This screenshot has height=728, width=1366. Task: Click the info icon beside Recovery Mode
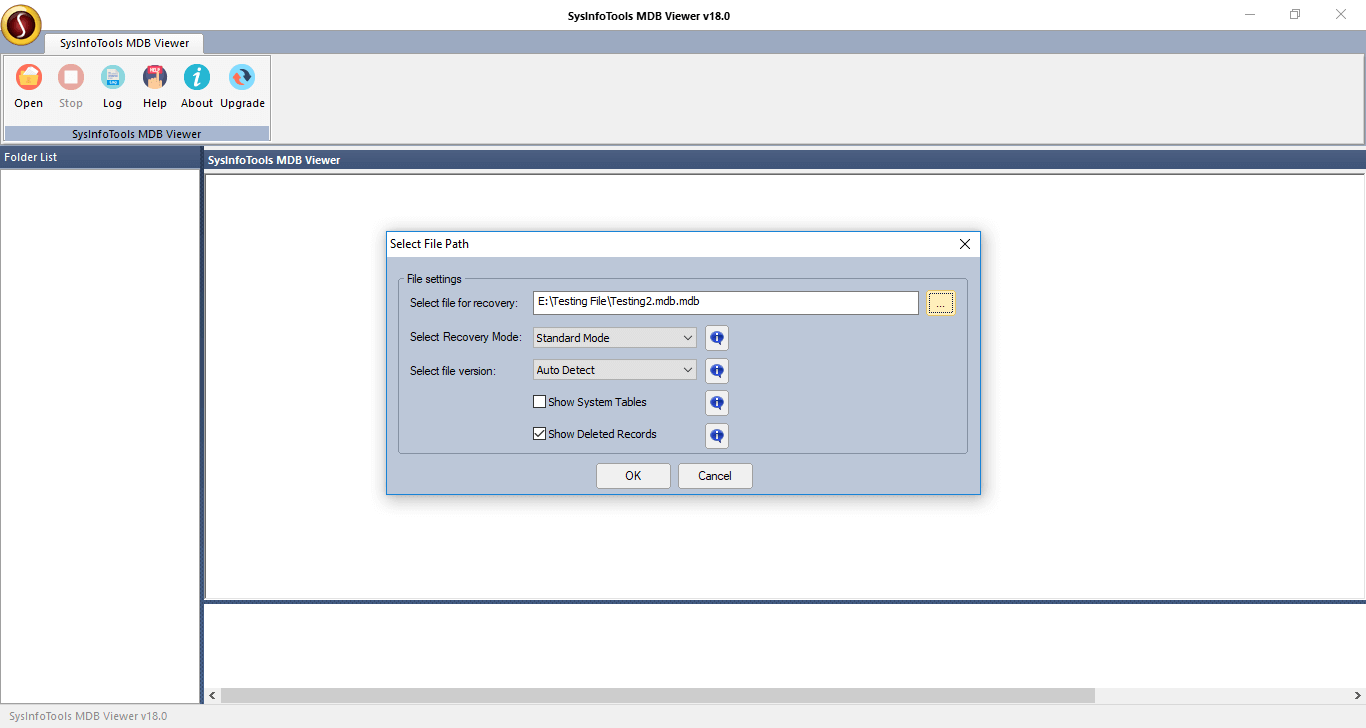tap(716, 337)
